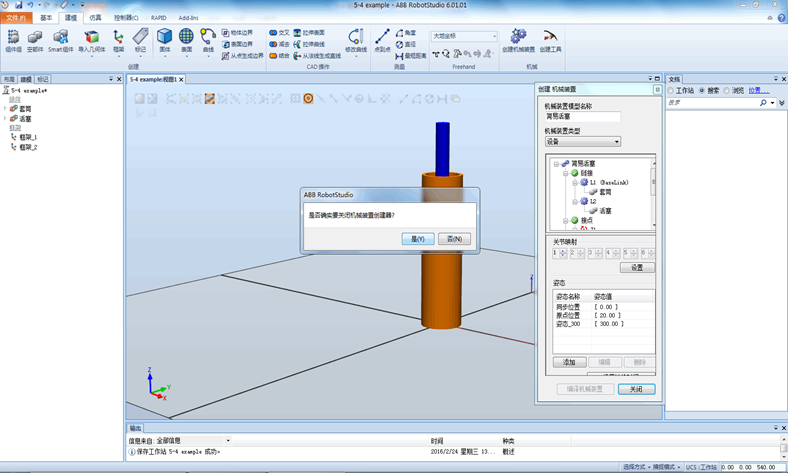
Task: Click 创建机械装置 create mechanism icon
Action: (518, 40)
